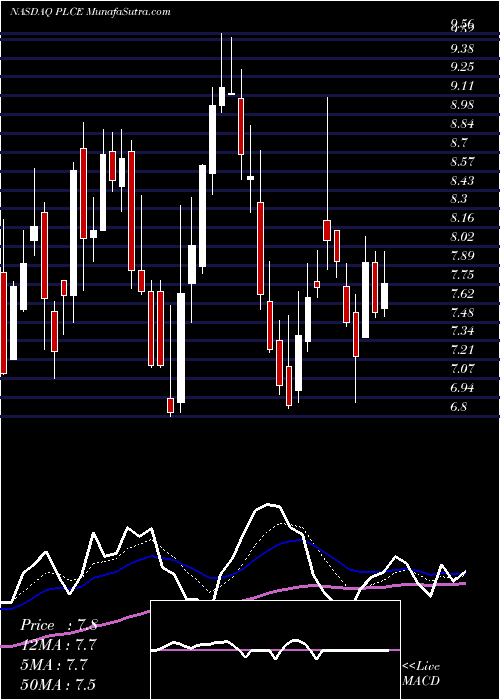The width and height of the screenshot is (500, 700).
Task: Click the 7.07 price level label
Action: pos(462,369)
